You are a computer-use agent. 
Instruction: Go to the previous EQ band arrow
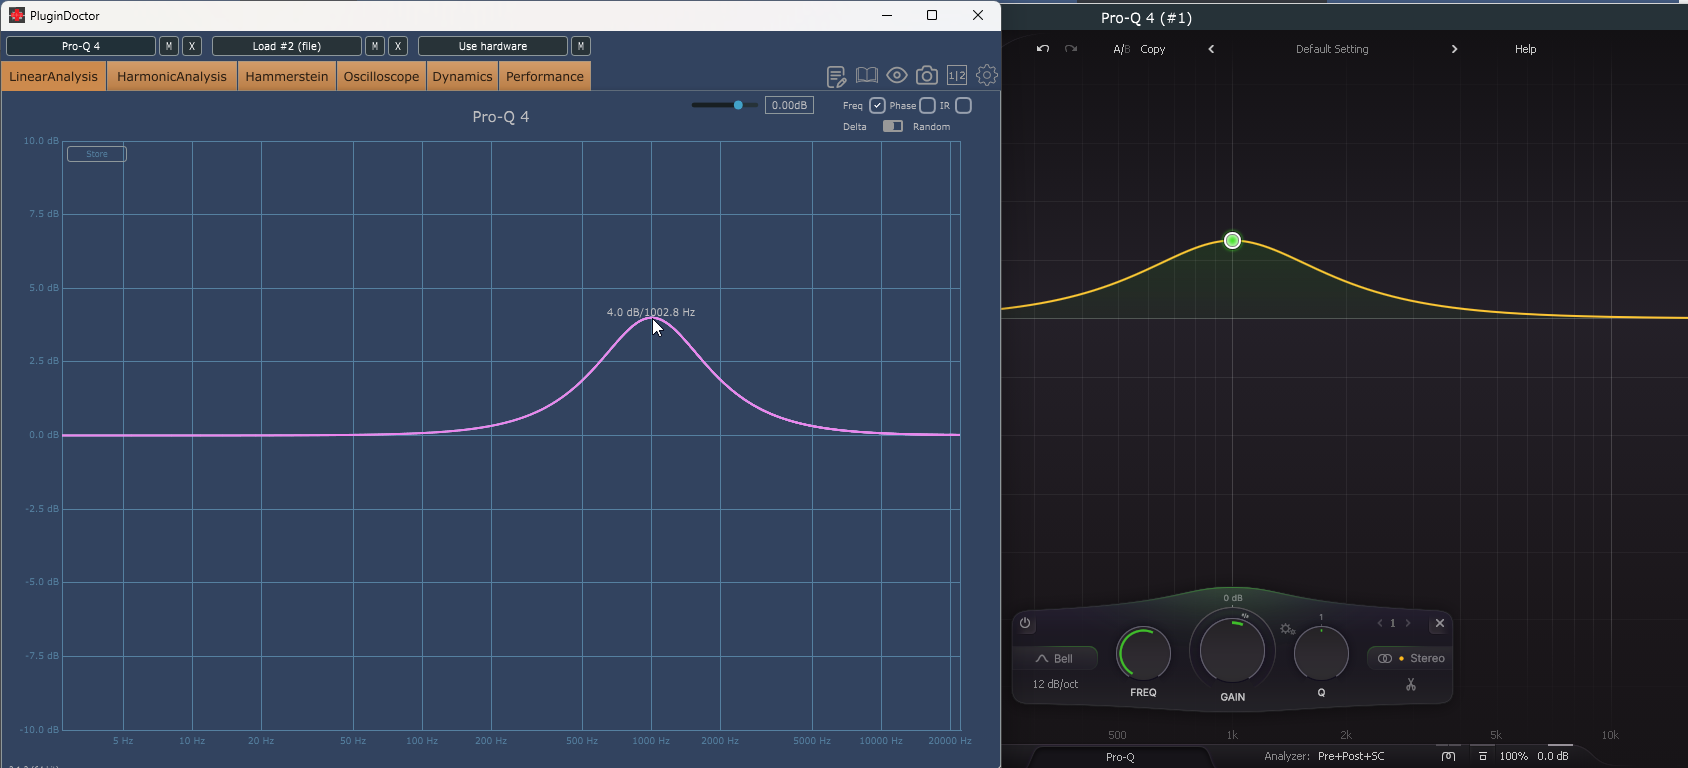pos(1380,623)
